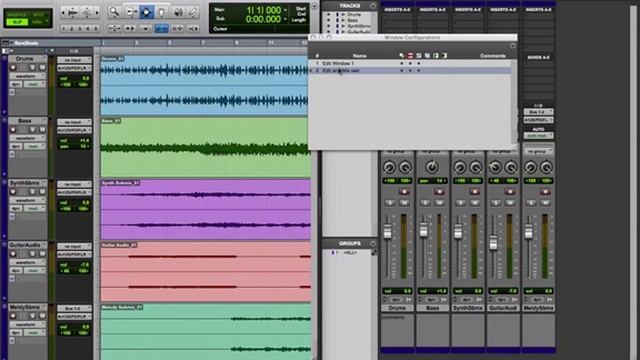Mute the Drums track in Edit window
The width and height of the screenshot is (640, 360).
(42, 67)
